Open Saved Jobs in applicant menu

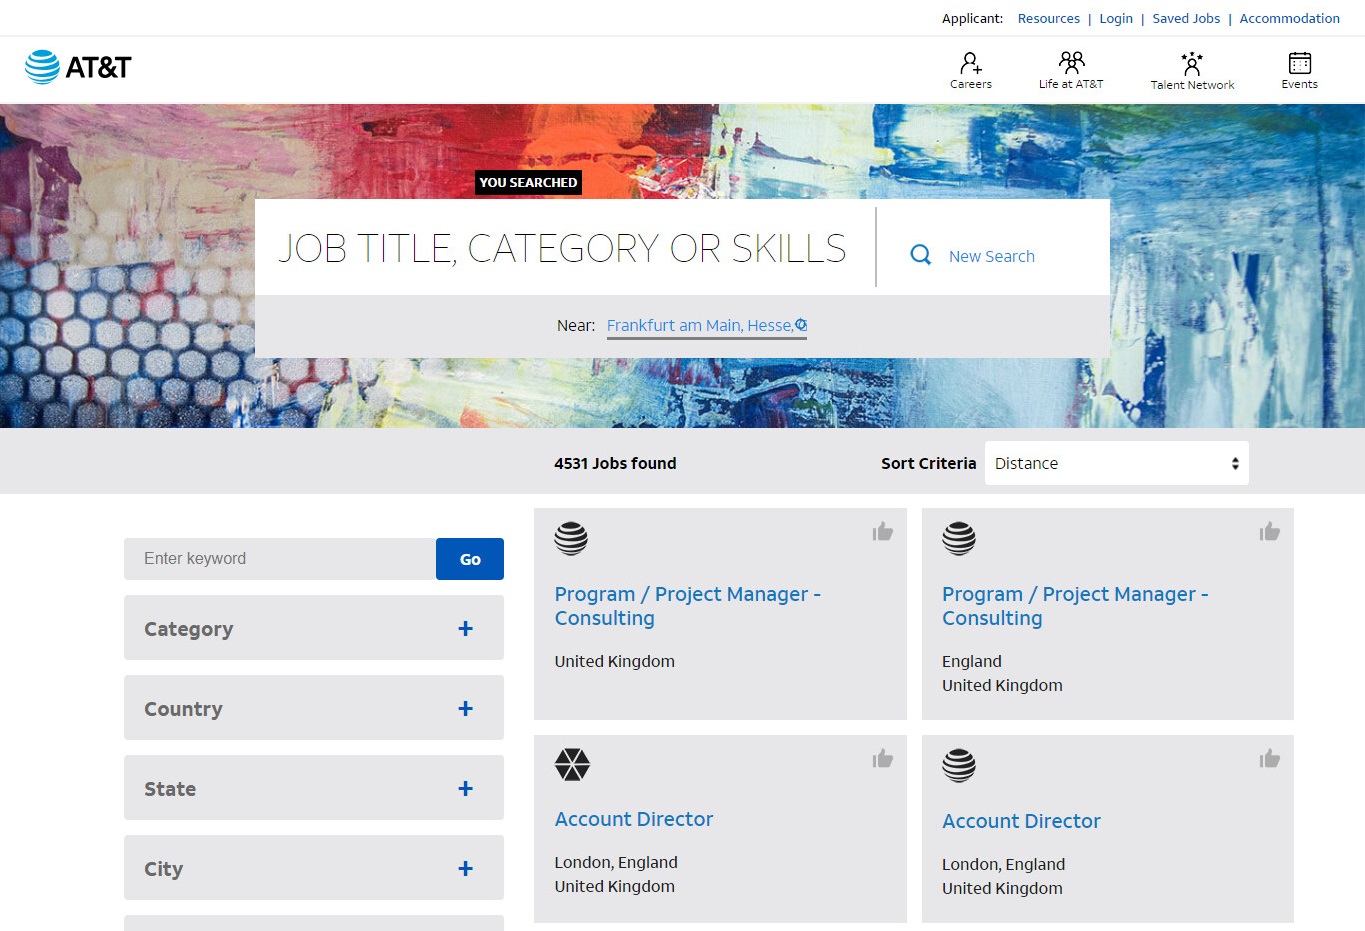tap(1186, 18)
